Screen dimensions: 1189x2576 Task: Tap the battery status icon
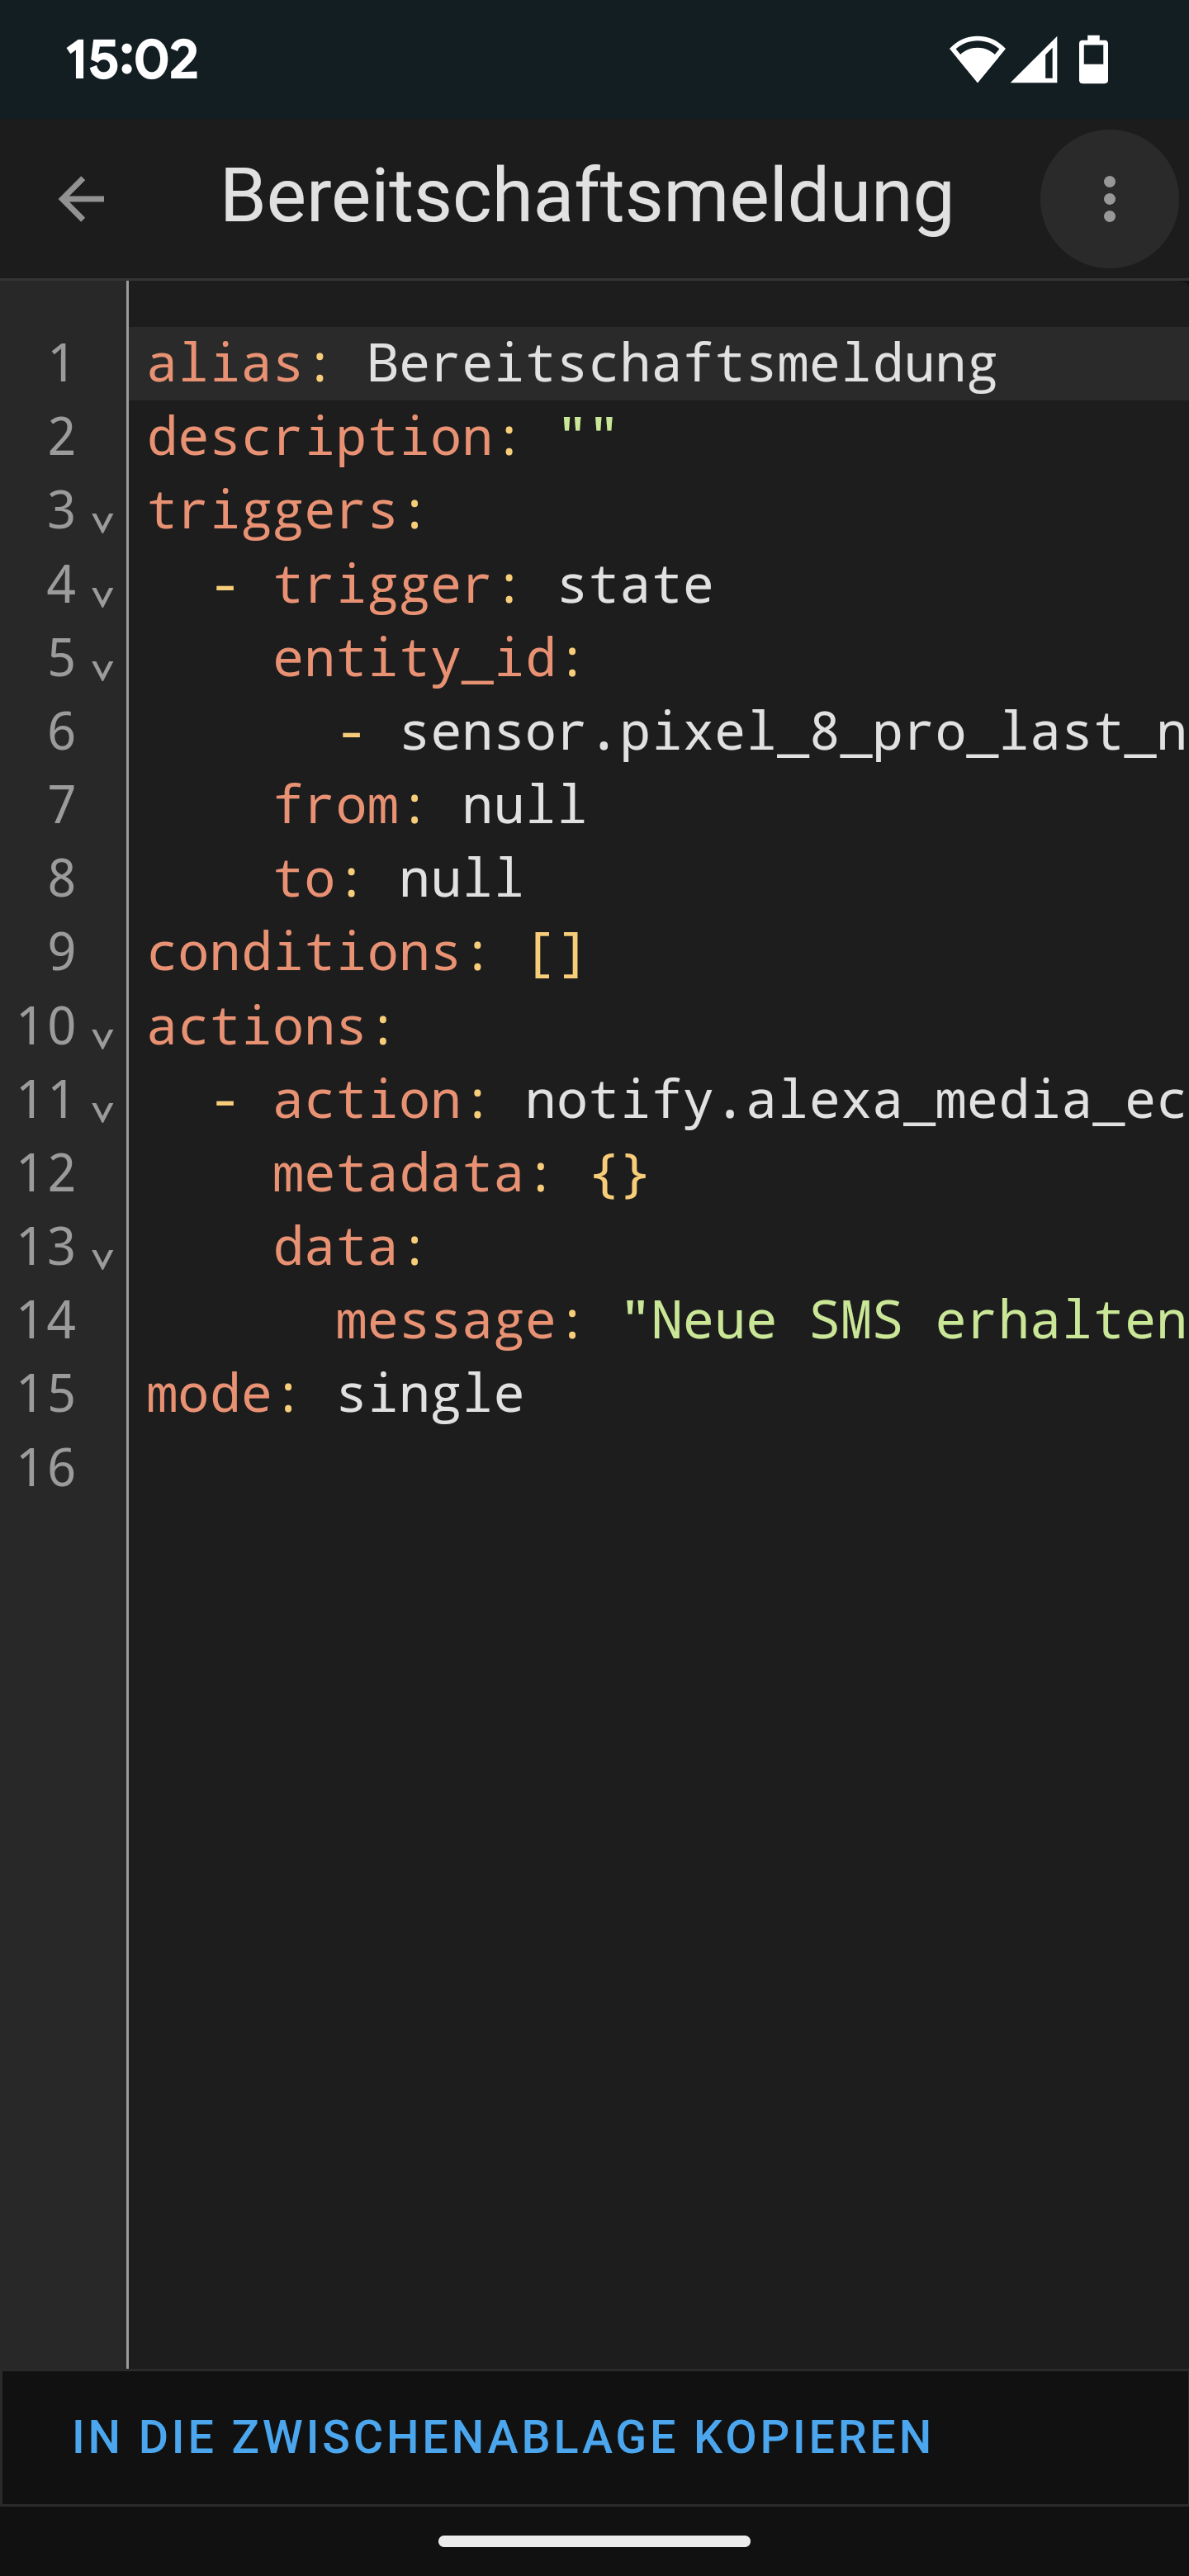1094,60
